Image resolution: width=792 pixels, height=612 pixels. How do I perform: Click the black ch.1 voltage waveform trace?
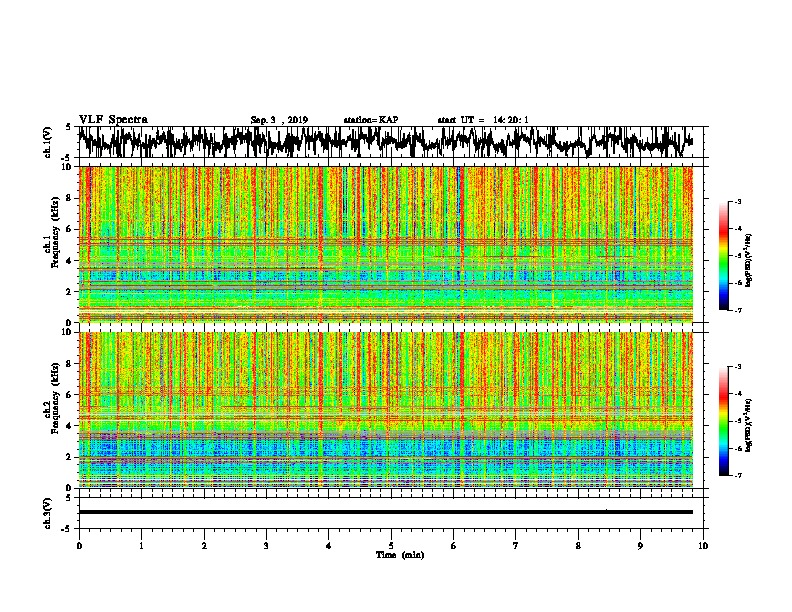(x=385, y=142)
